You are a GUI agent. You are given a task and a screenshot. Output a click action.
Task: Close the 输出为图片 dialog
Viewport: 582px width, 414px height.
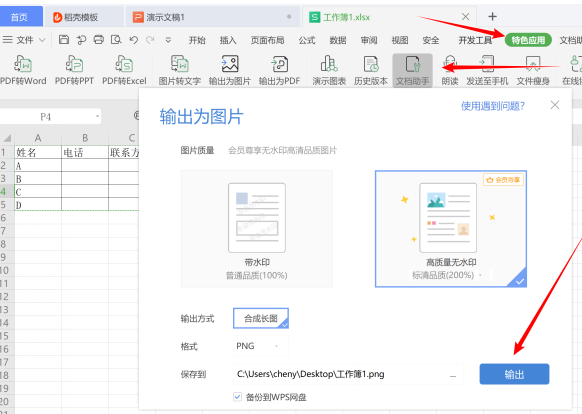coord(555,105)
